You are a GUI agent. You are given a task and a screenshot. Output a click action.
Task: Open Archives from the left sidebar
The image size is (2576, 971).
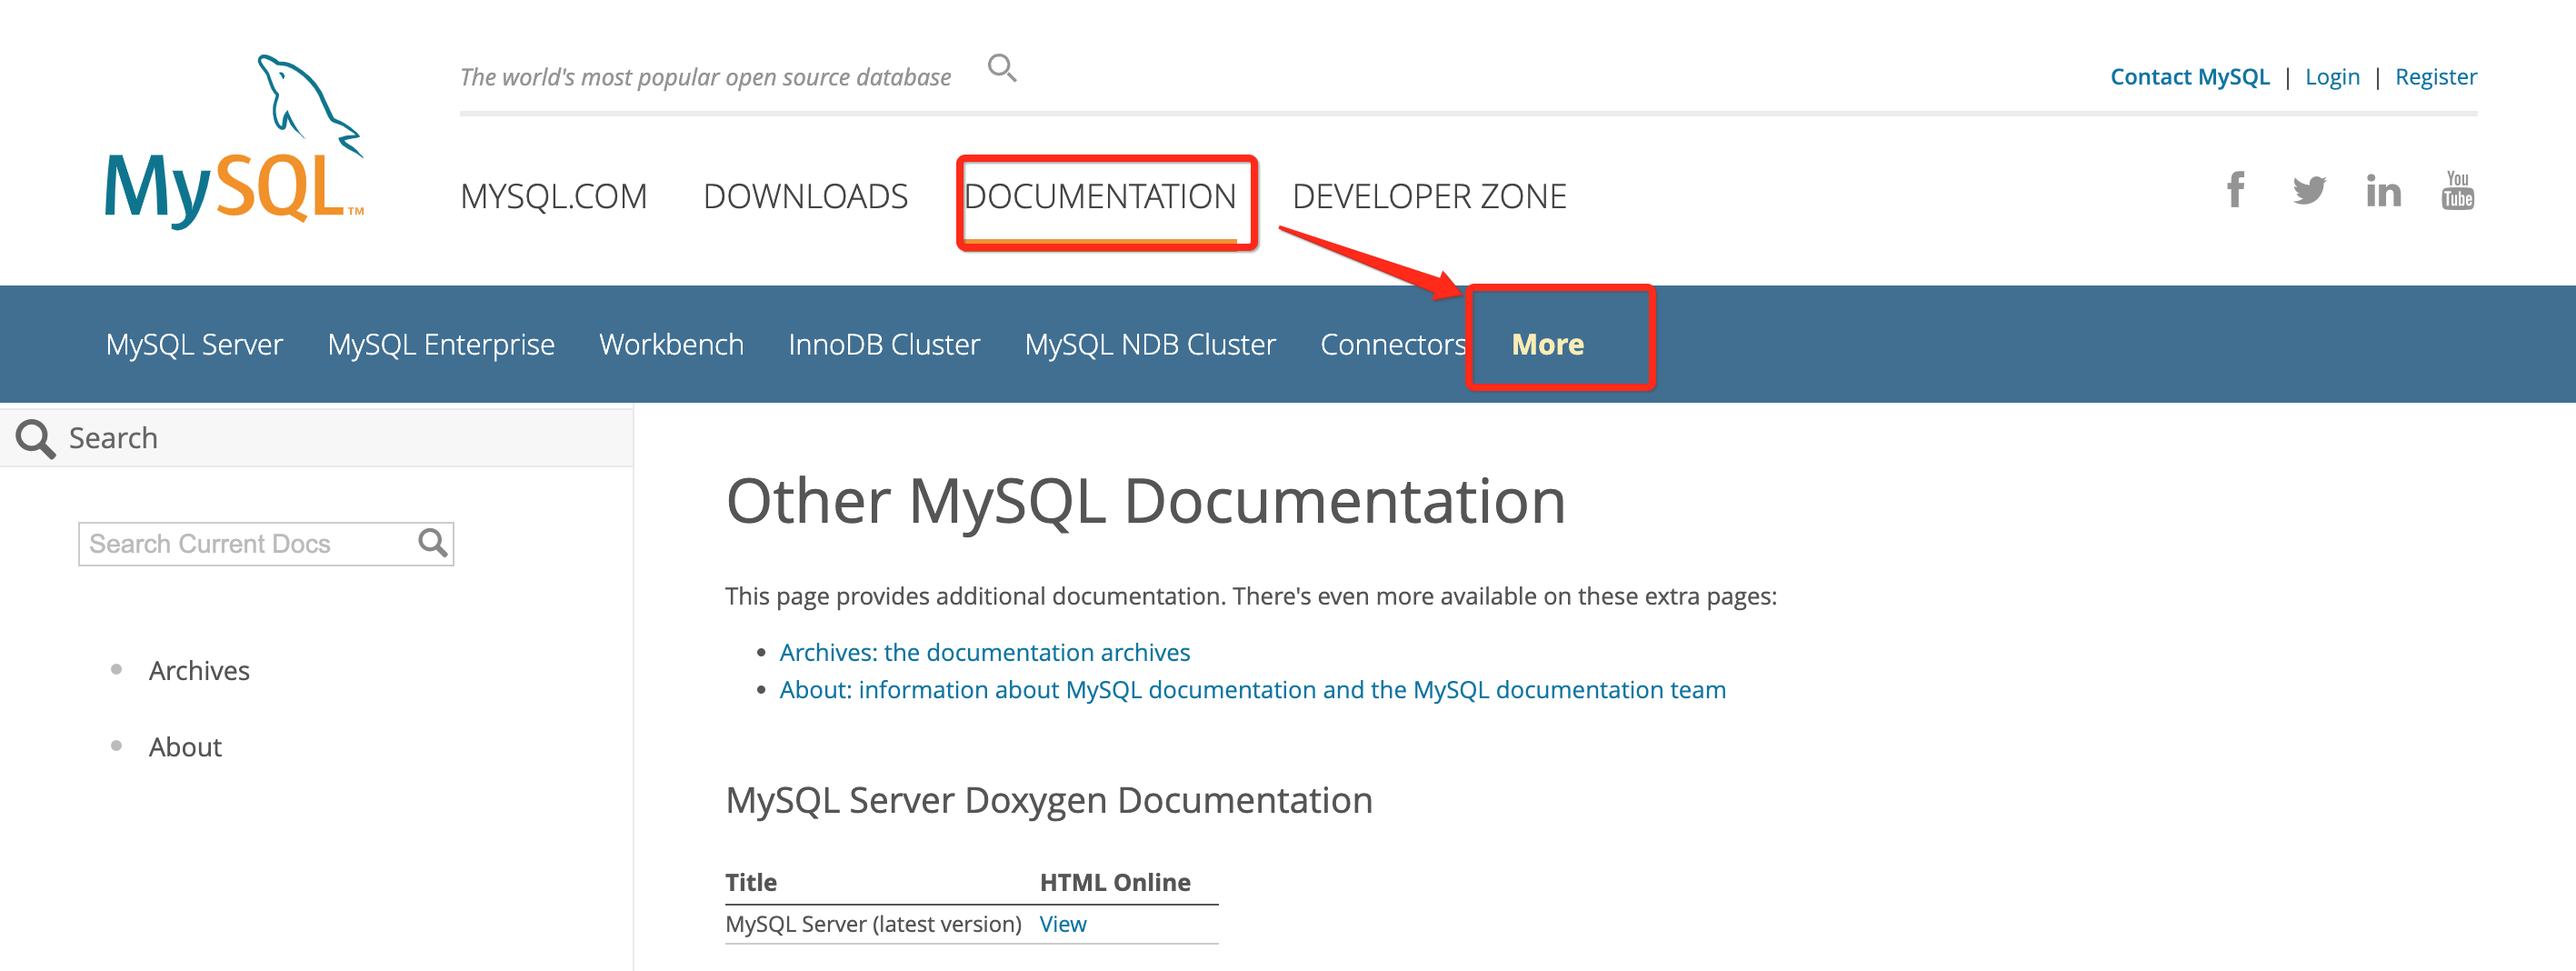tap(199, 670)
